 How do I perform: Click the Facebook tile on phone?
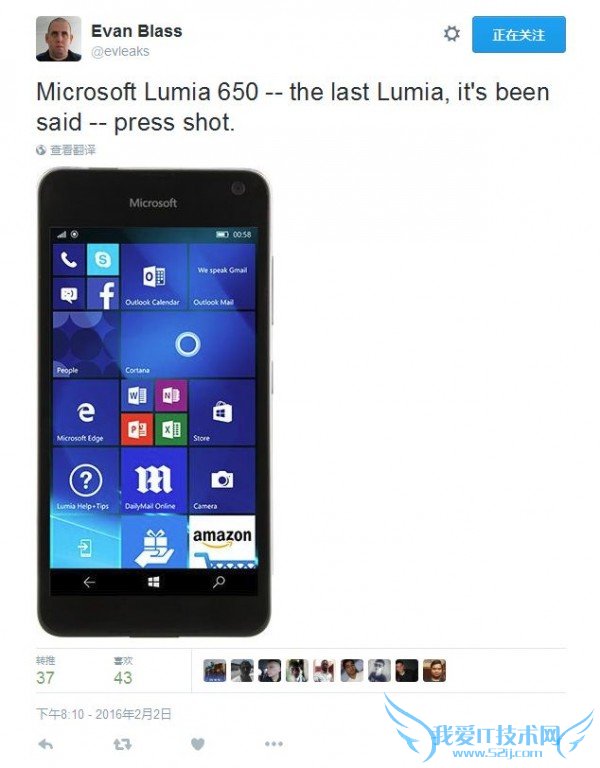(103, 294)
